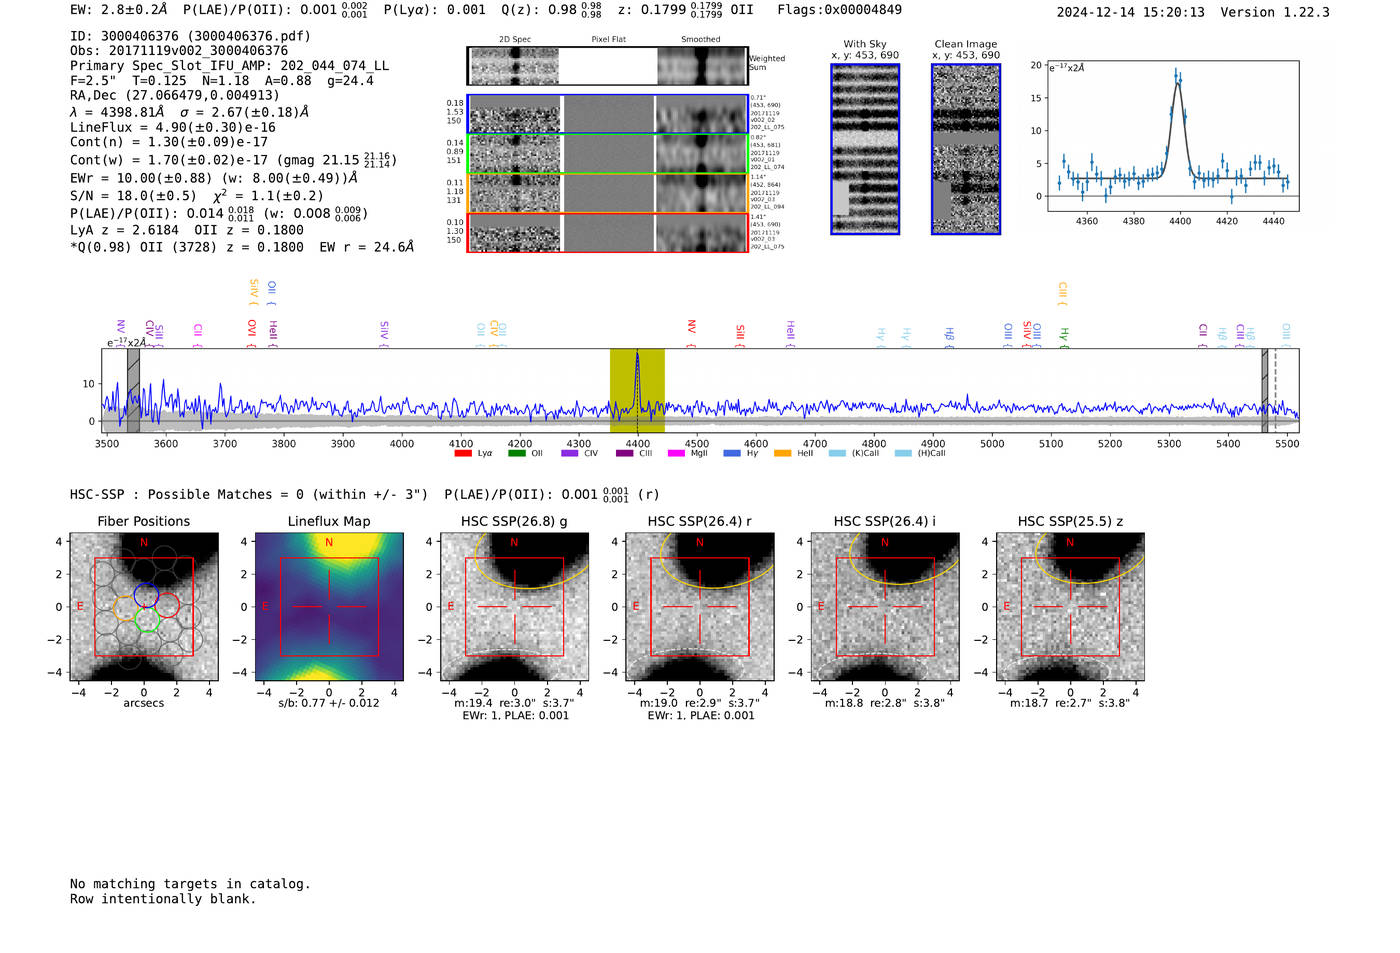Select the red-outlined 2D spectrum row

608,233
